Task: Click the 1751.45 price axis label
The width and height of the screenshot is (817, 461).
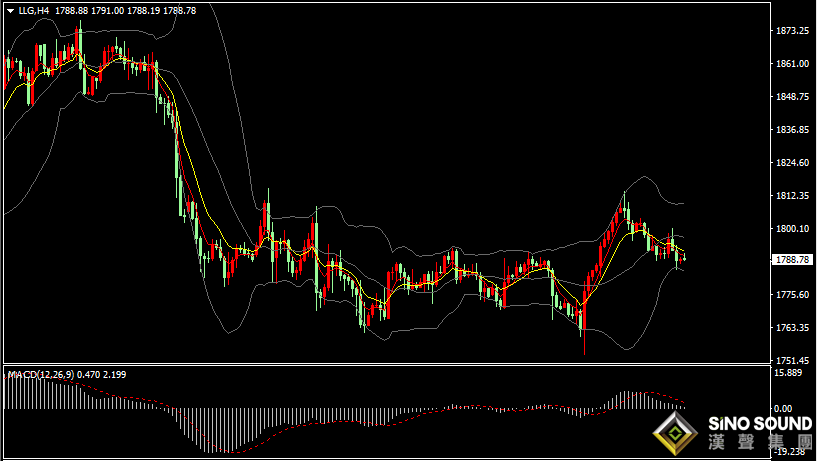Action: [x=792, y=360]
